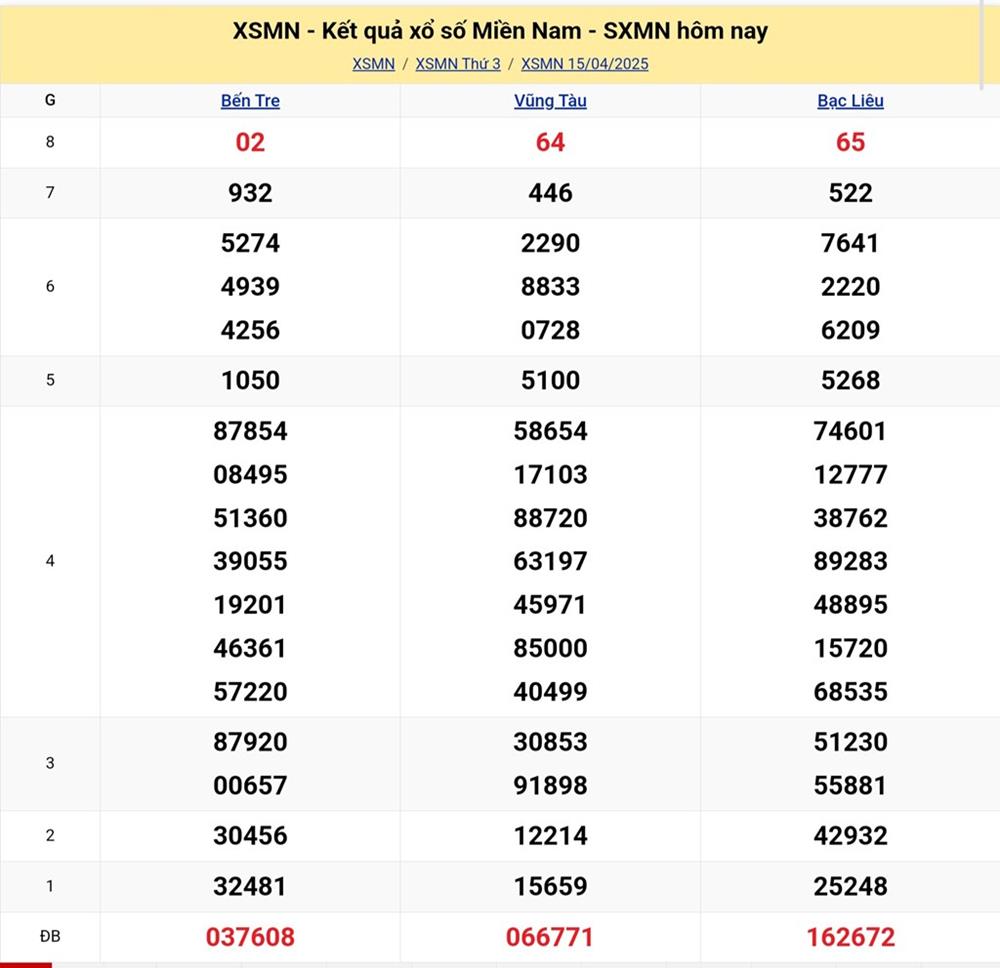
Task: Open the XSMN 15/04/2025 date link
Action: [x=585, y=64]
